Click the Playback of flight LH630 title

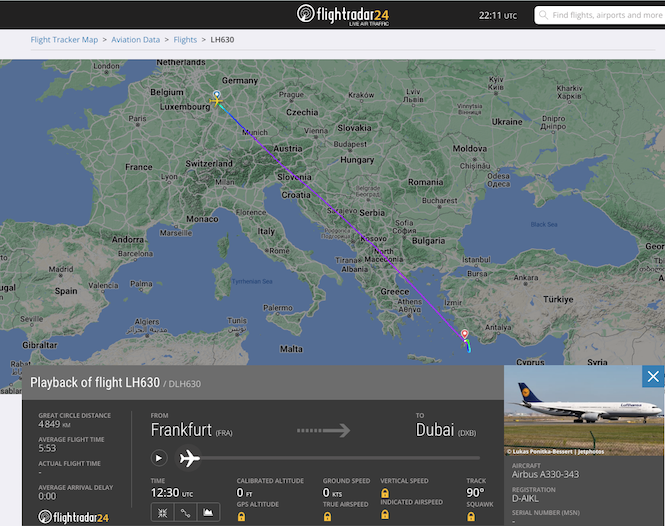[x=95, y=383]
